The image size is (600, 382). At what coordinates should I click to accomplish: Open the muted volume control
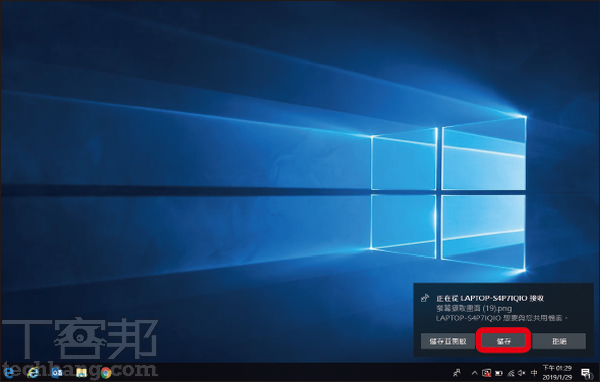(x=522, y=372)
